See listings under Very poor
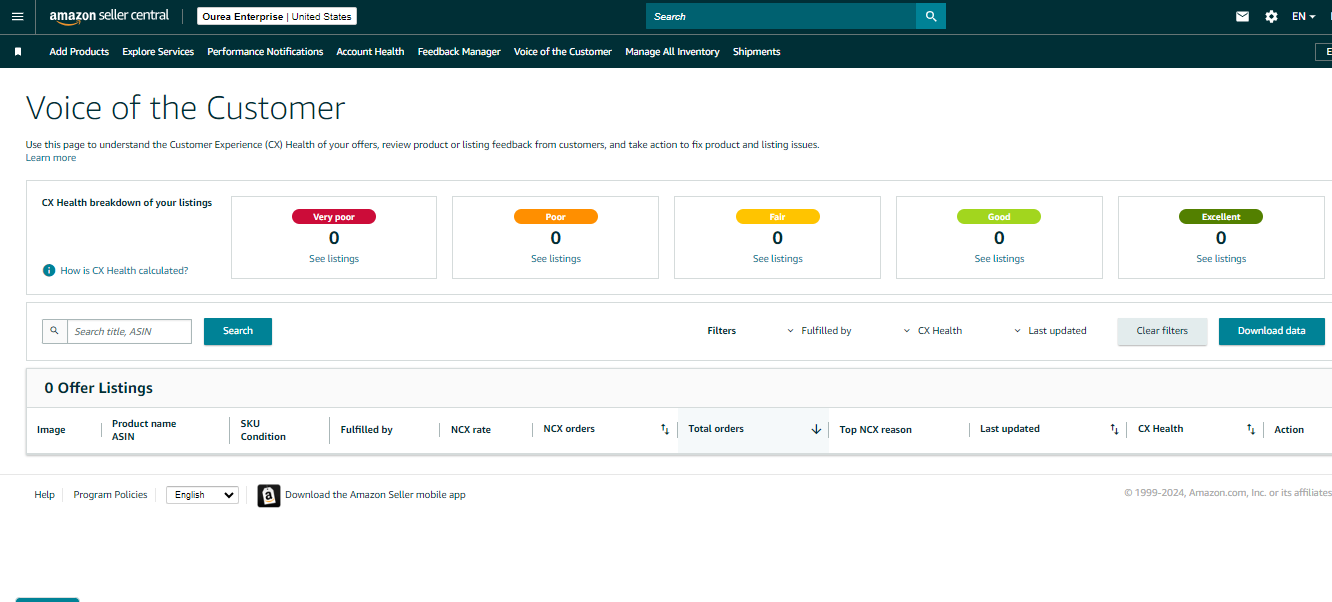 (x=334, y=259)
